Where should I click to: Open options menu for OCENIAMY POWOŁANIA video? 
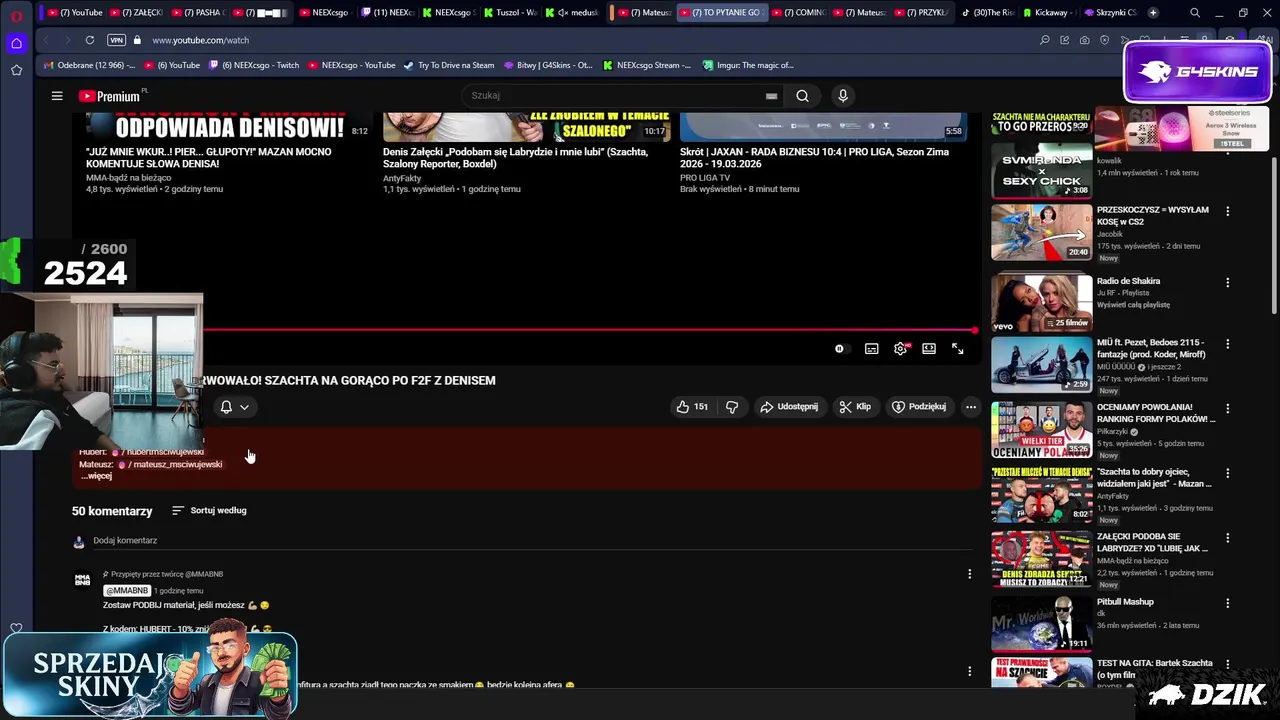tap(1228, 409)
